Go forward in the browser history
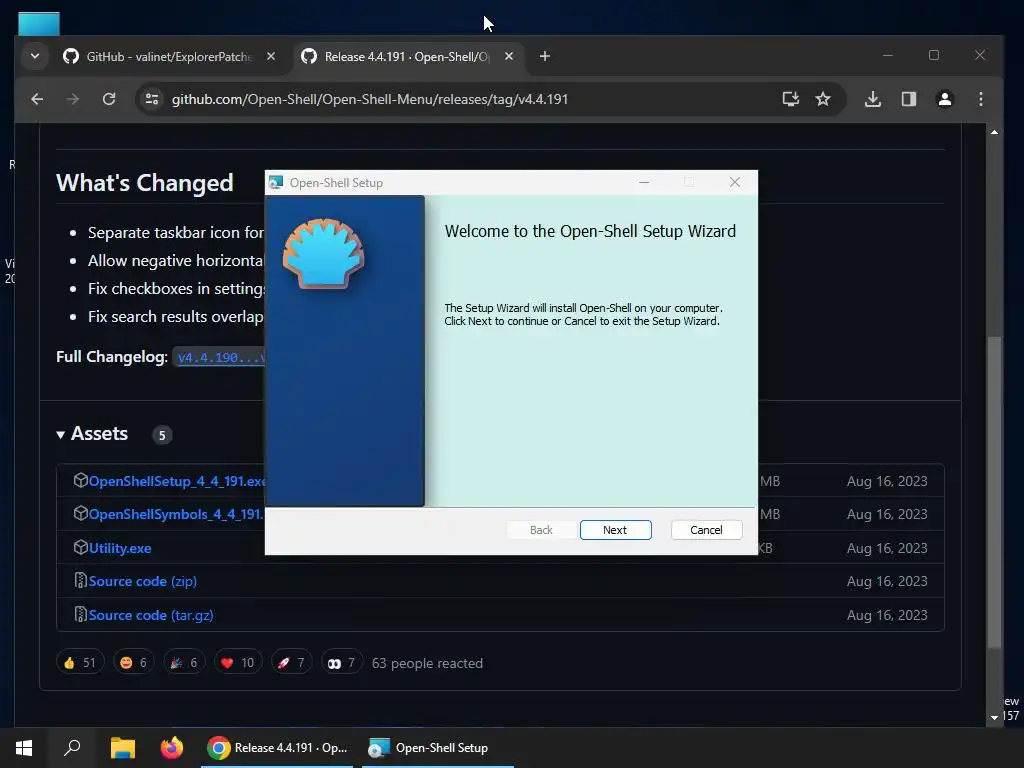Image resolution: width=1024 pixels, height=768 pixels. tap(73, 99)
